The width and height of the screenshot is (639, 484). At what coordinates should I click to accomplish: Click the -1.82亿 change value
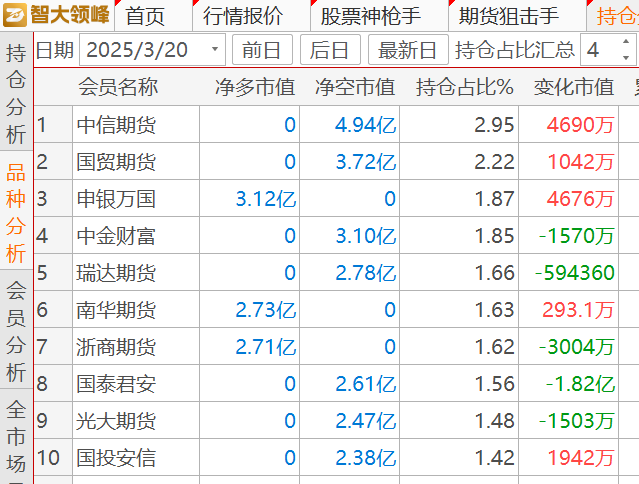(x=580, y=384)
